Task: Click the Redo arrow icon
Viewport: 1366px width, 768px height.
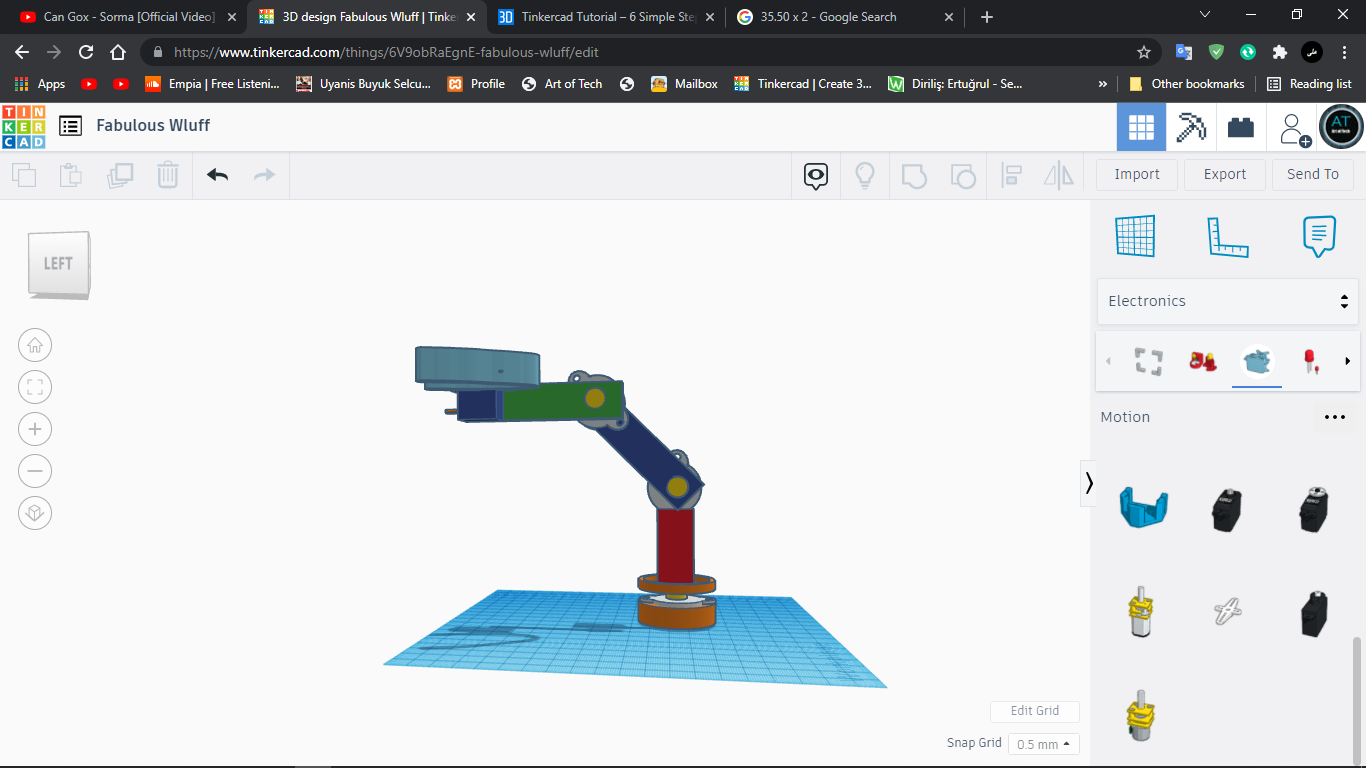Action: click(263, 174)
